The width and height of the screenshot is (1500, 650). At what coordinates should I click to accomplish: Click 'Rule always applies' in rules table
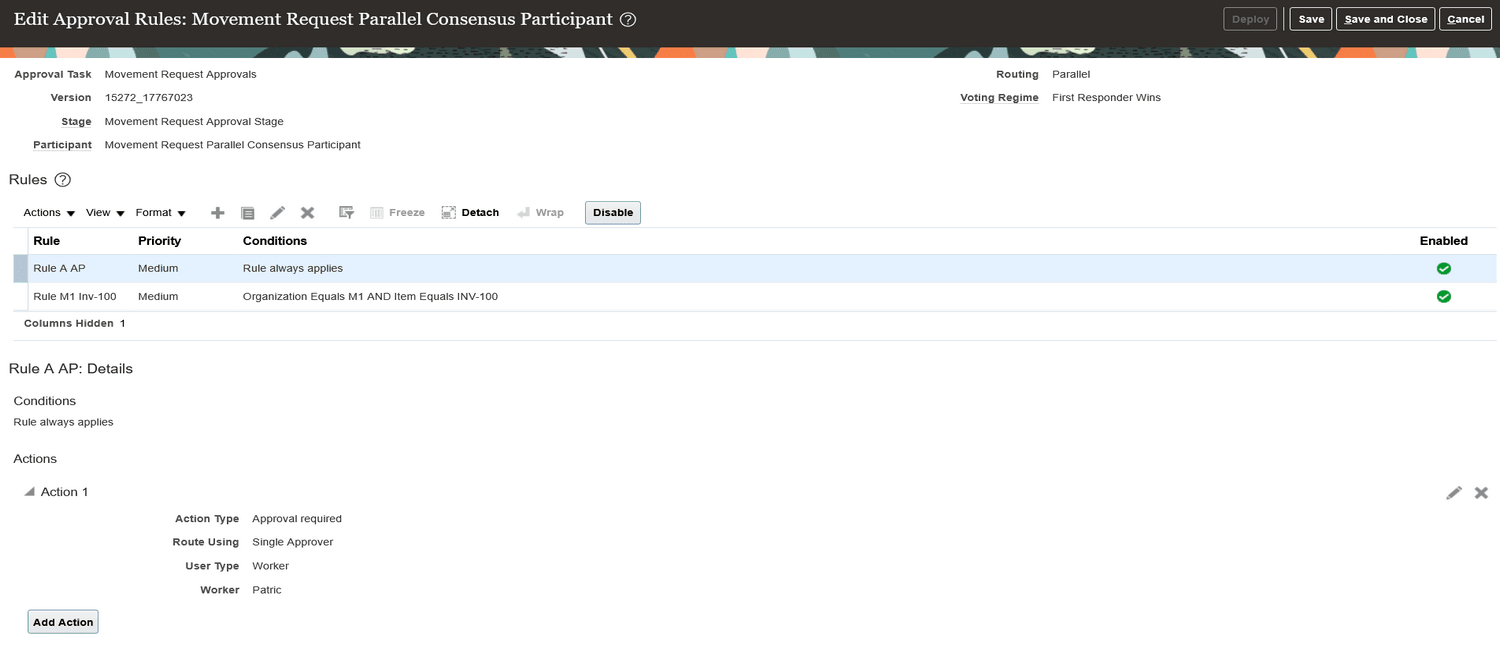coord(293,269)
